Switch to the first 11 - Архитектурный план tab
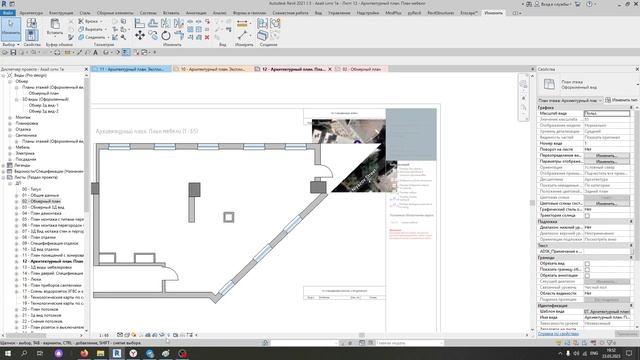Image resolution: width=640 pixels, height=360 pixels. pos(130,69)
